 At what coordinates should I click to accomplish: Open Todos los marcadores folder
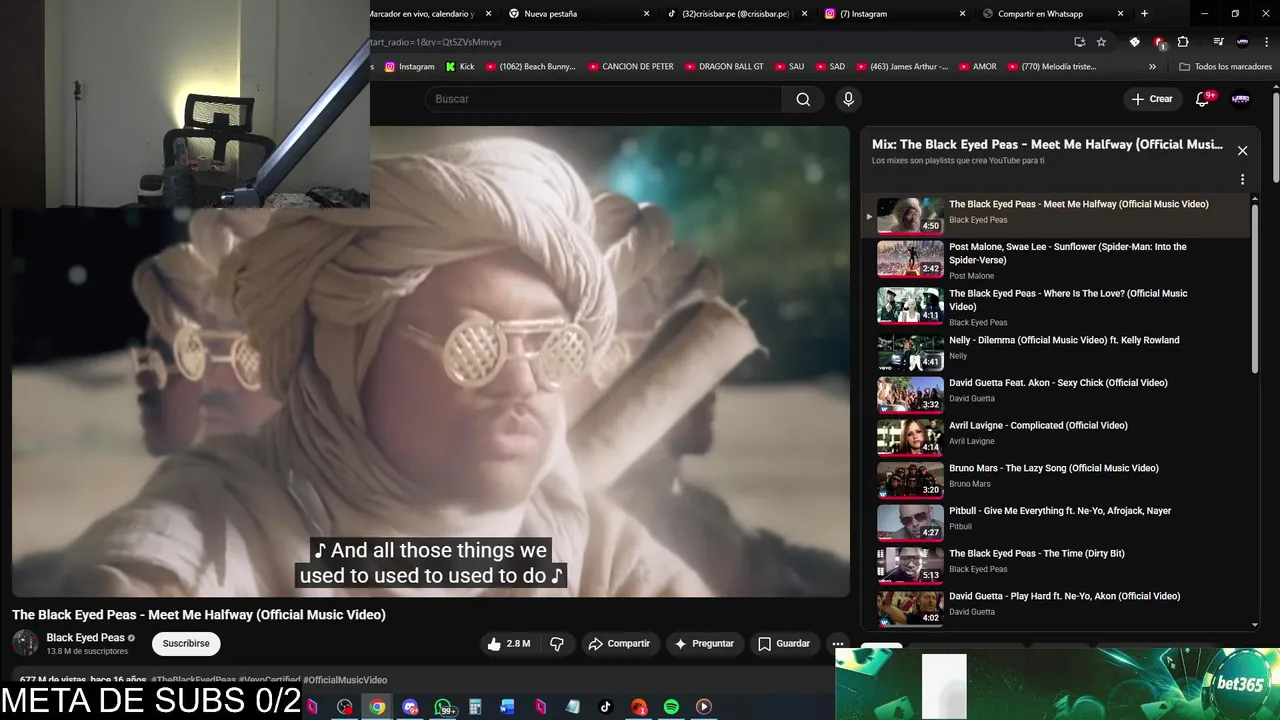point(1226,67)
